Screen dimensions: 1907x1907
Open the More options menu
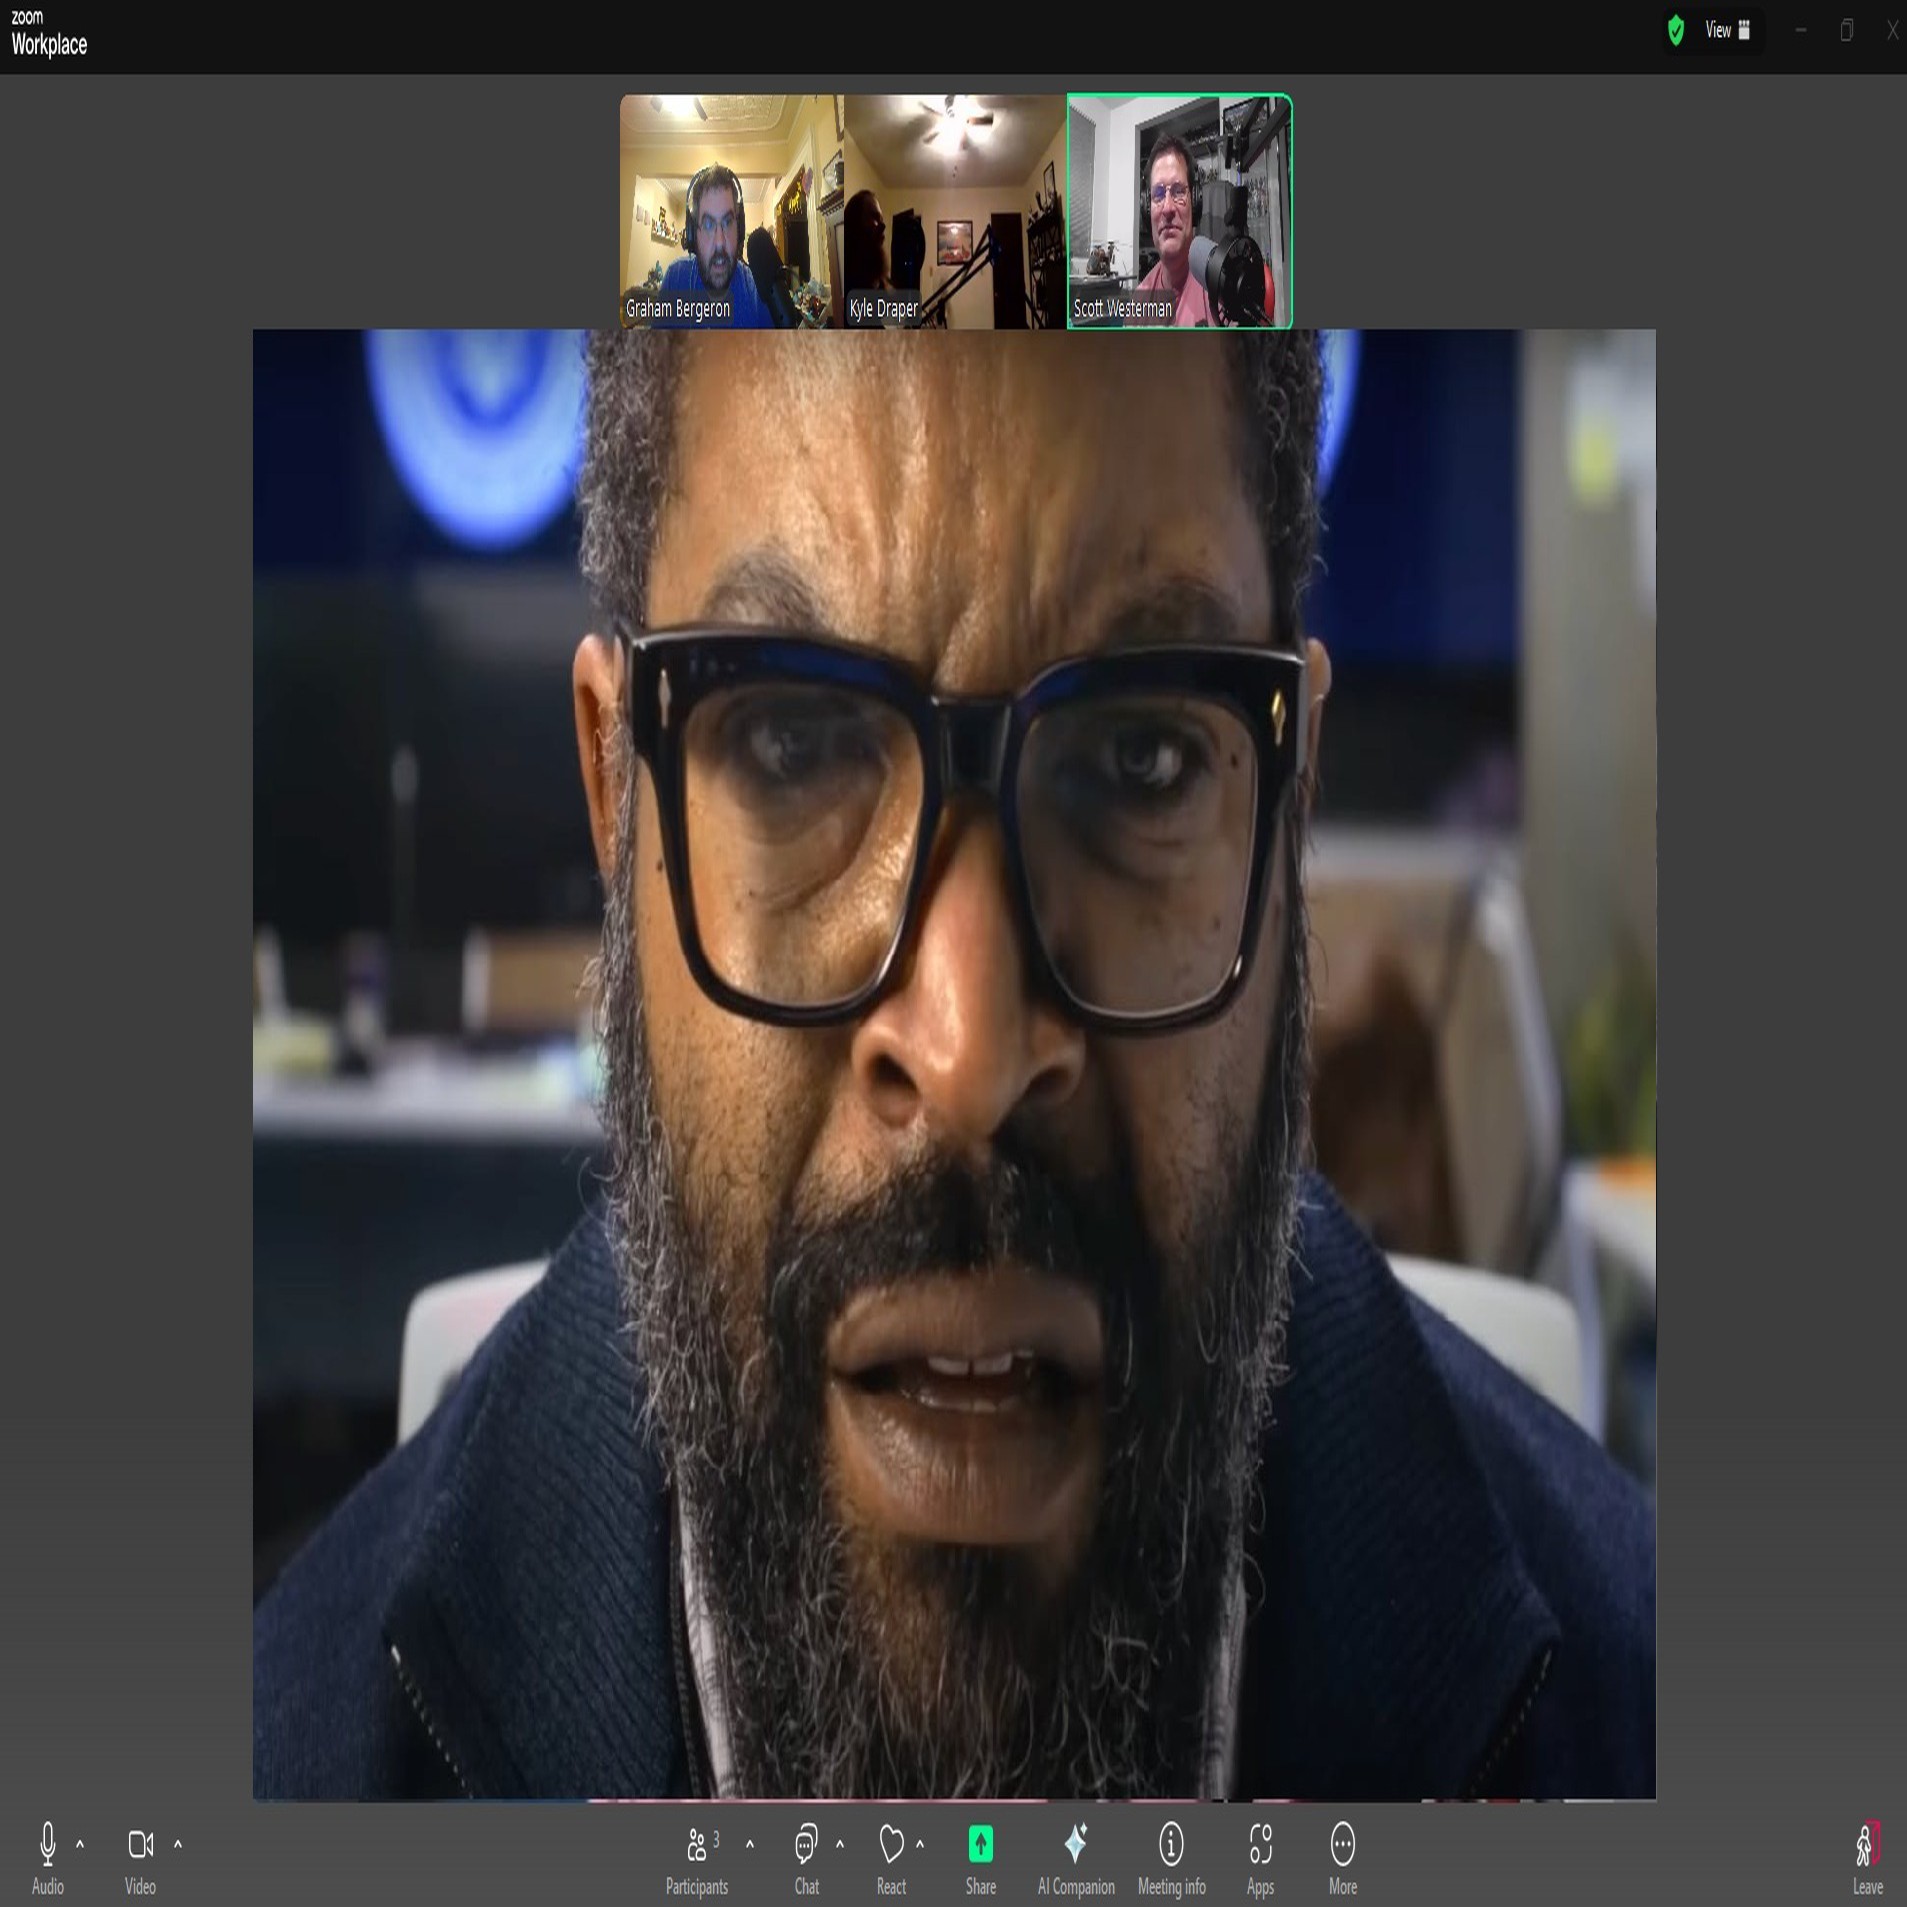click(x=1342, y=1858)
